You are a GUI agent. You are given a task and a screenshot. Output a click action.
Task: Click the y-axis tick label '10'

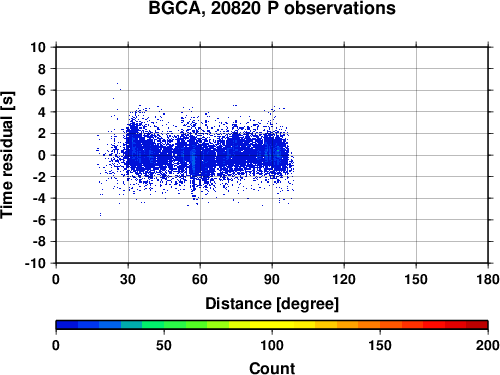click(38, 47)
